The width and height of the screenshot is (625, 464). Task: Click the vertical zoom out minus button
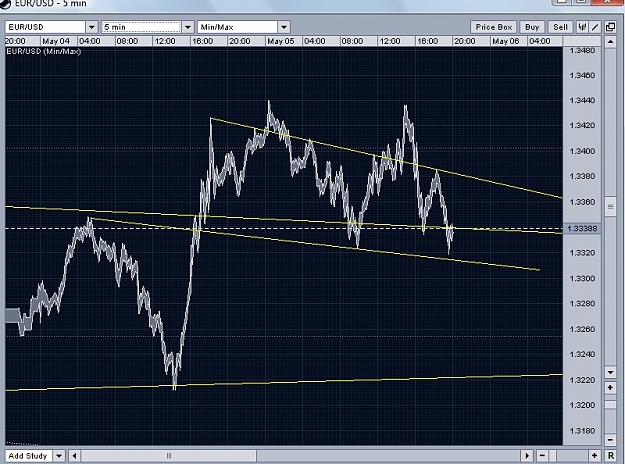[610, 440]
